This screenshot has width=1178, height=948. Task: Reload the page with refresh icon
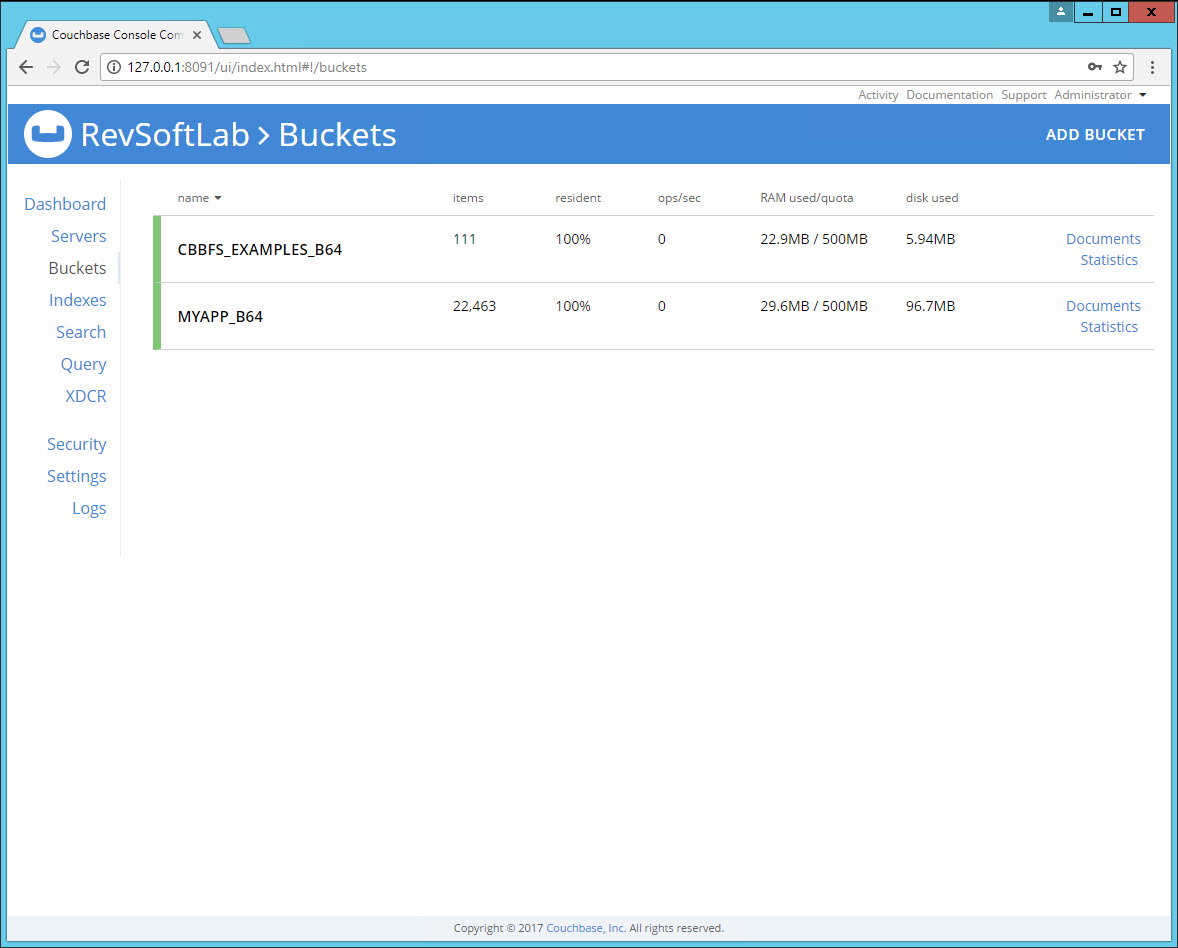(82, 67)
